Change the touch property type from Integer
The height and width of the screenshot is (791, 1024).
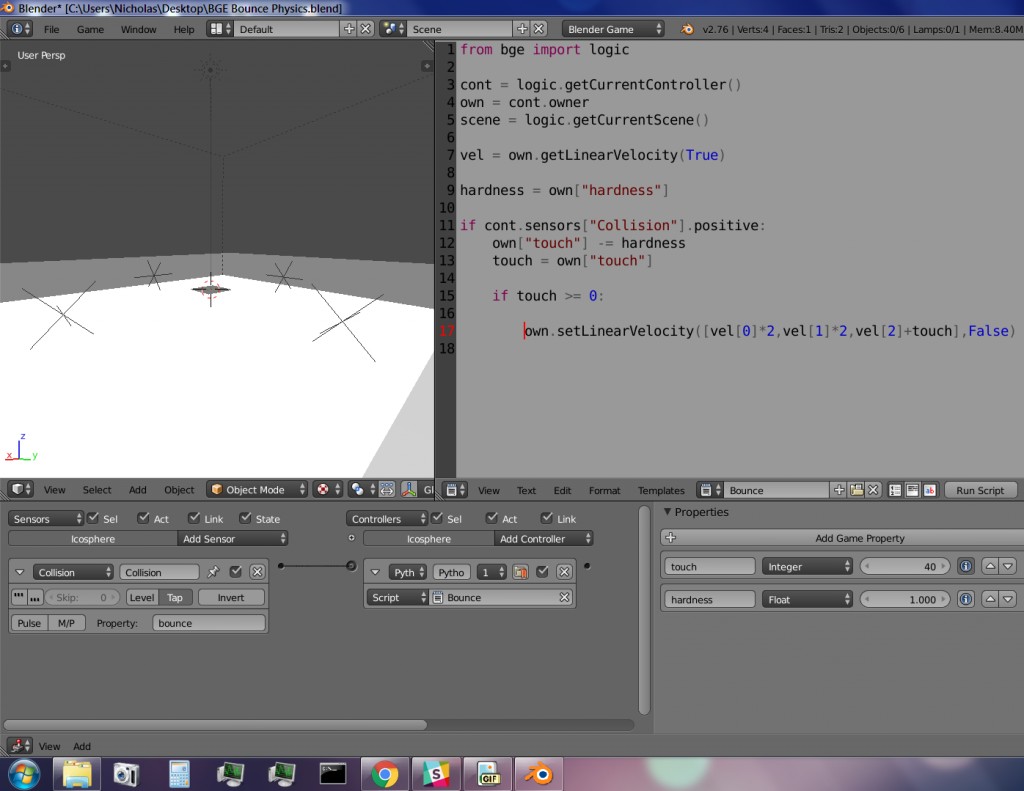[x=806, y=565]
